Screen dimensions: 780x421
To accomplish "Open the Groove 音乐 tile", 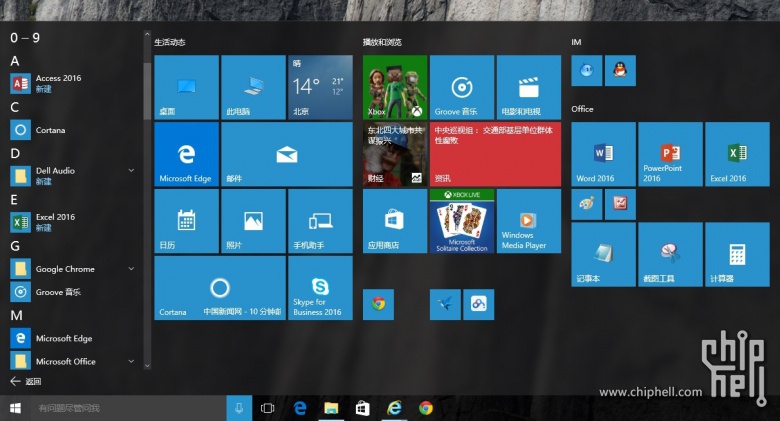I will point(462,87).
